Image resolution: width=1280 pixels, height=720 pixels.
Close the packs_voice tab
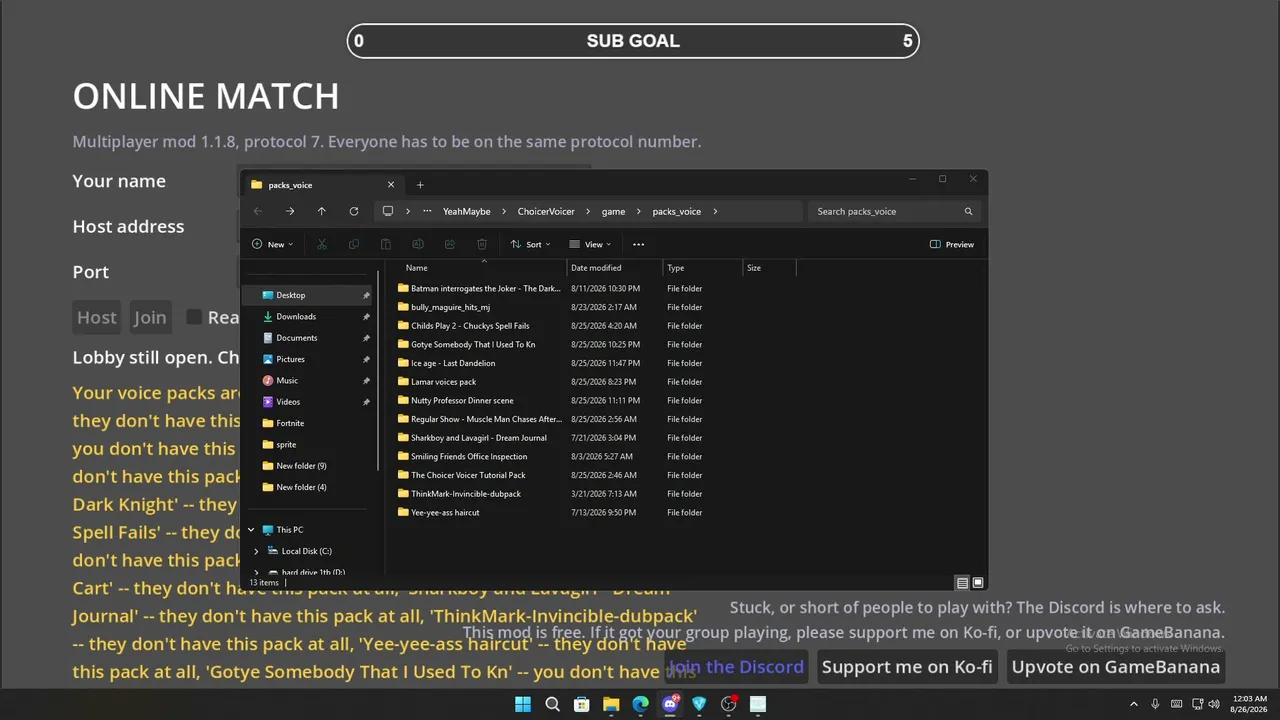[391, 185]
